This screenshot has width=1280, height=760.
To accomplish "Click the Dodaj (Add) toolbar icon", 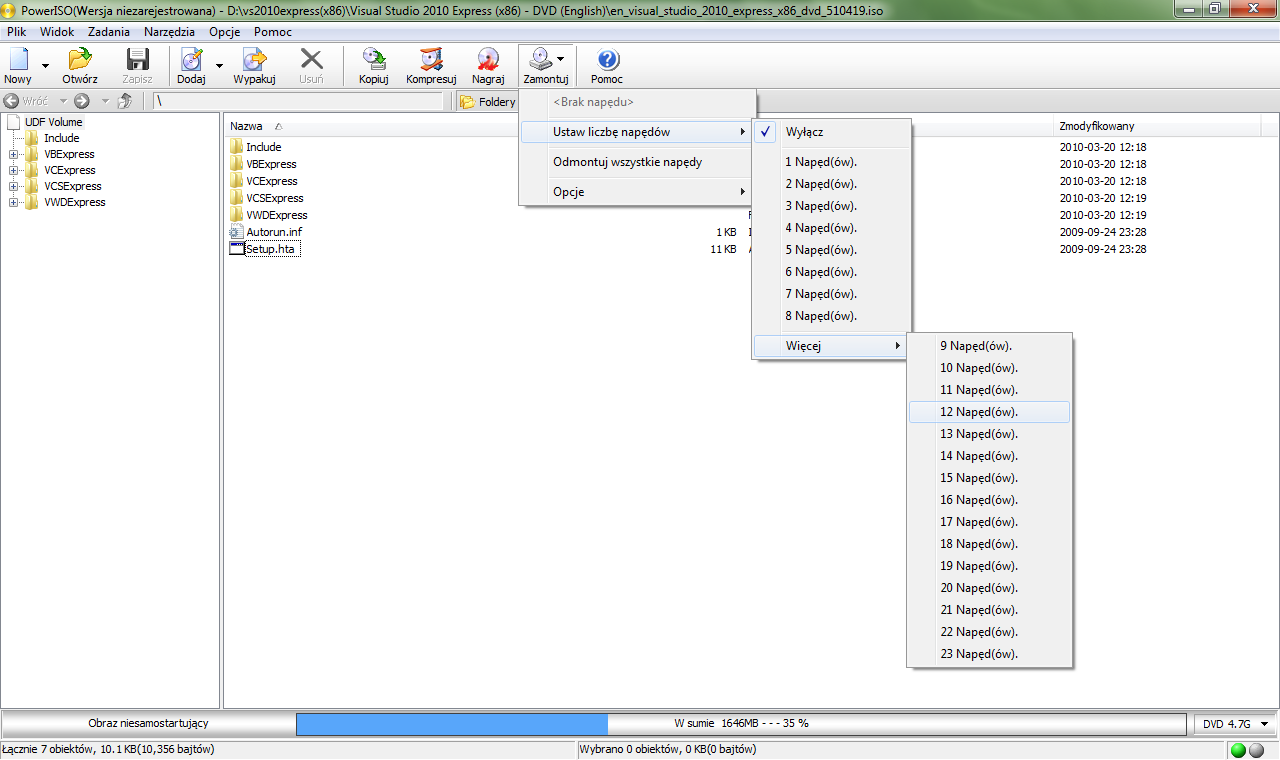I will pos(190,60).
